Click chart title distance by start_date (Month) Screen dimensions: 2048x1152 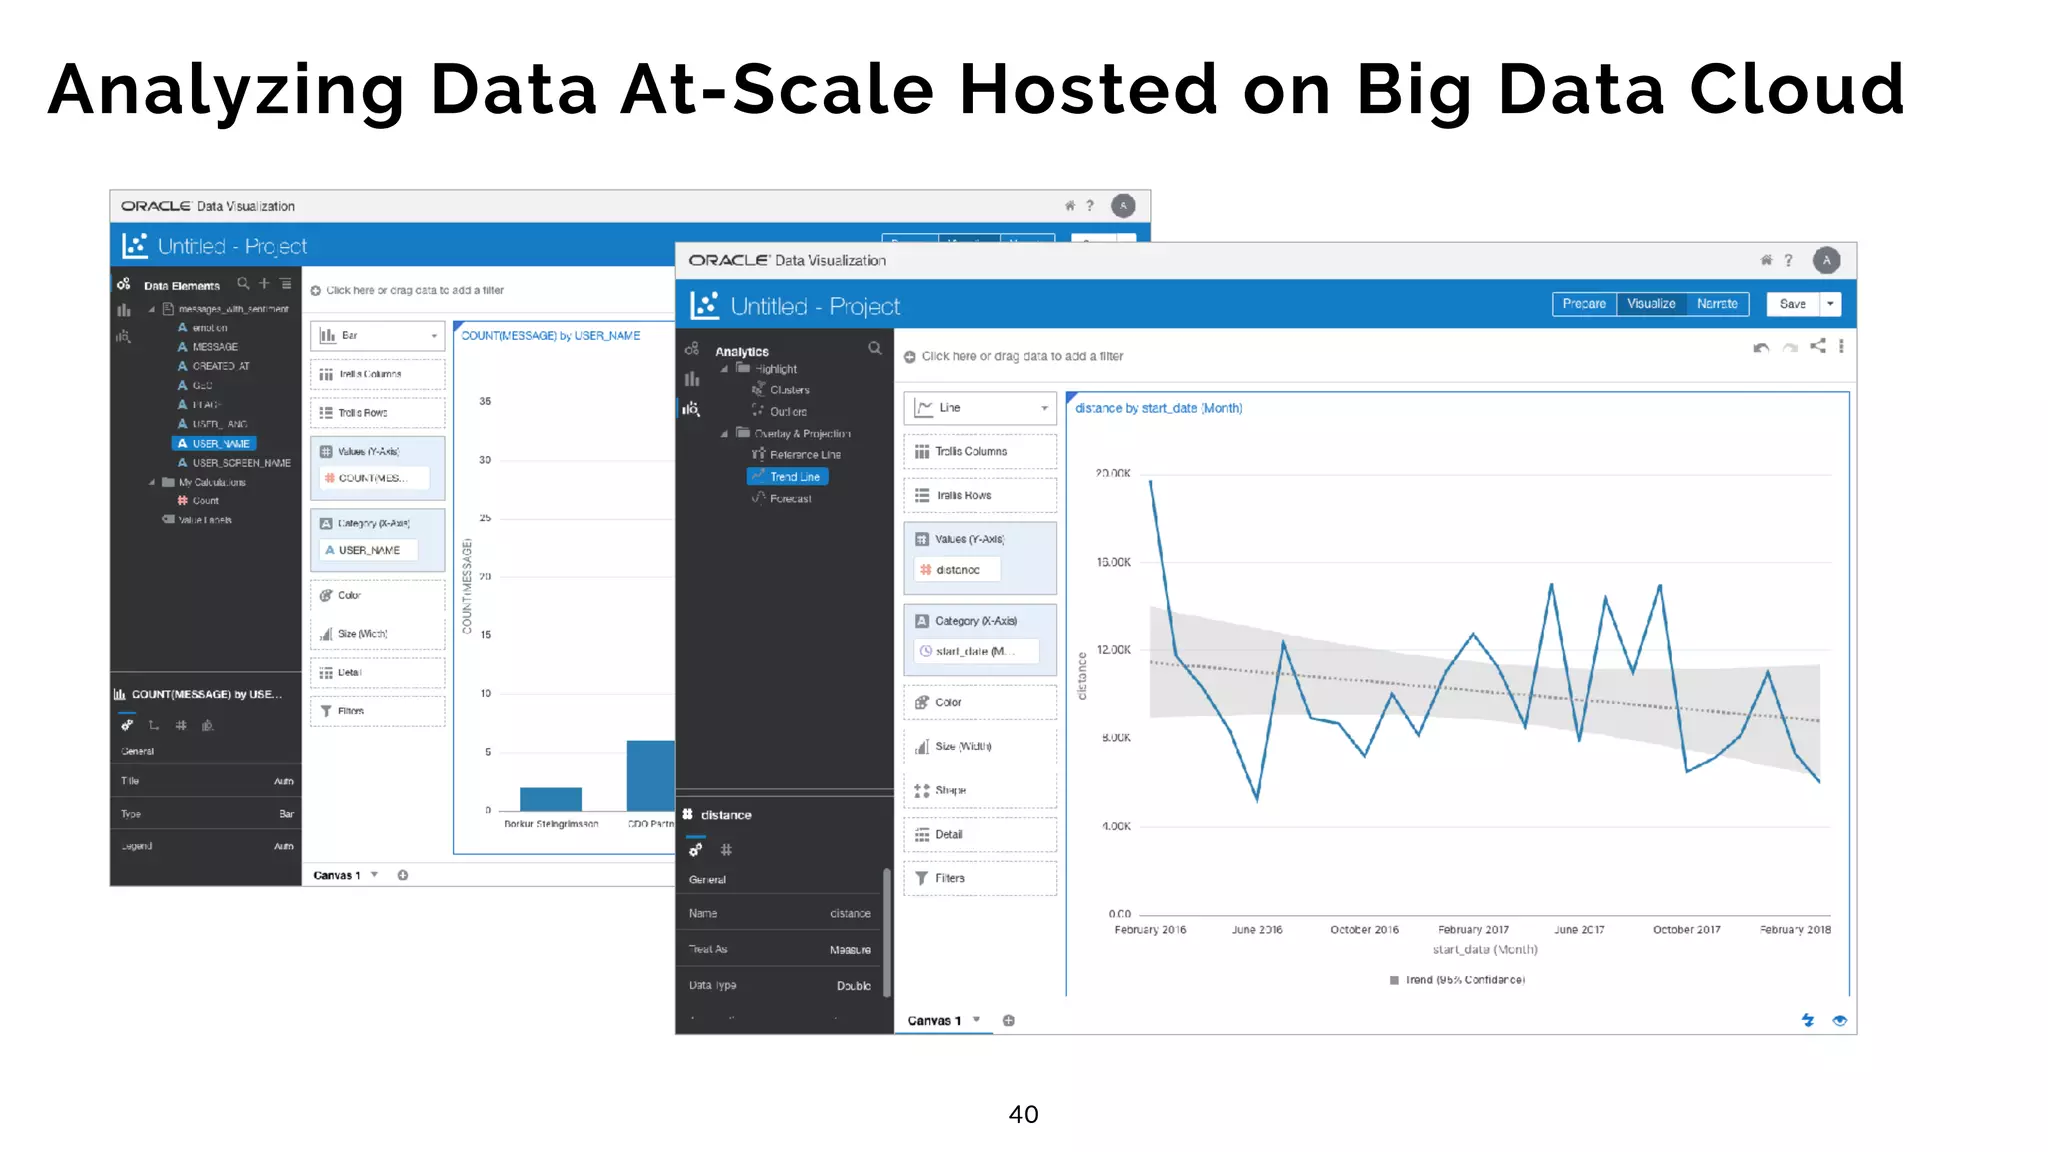click(x=1158, y=408)
